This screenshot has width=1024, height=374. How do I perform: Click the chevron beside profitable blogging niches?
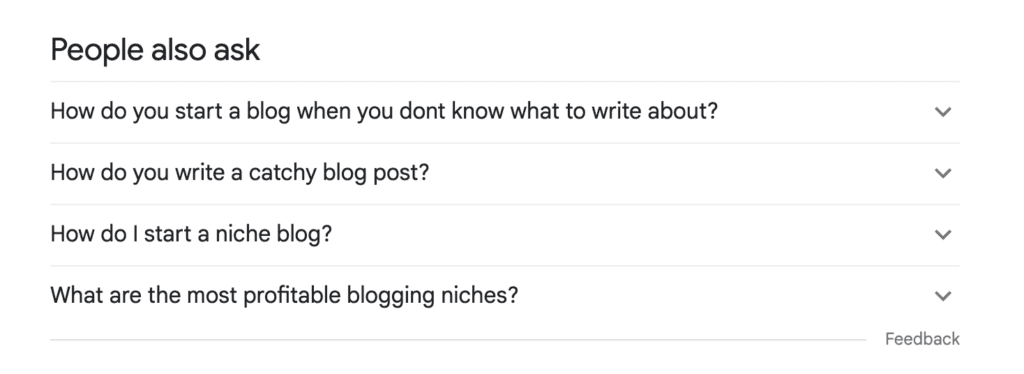942,296
